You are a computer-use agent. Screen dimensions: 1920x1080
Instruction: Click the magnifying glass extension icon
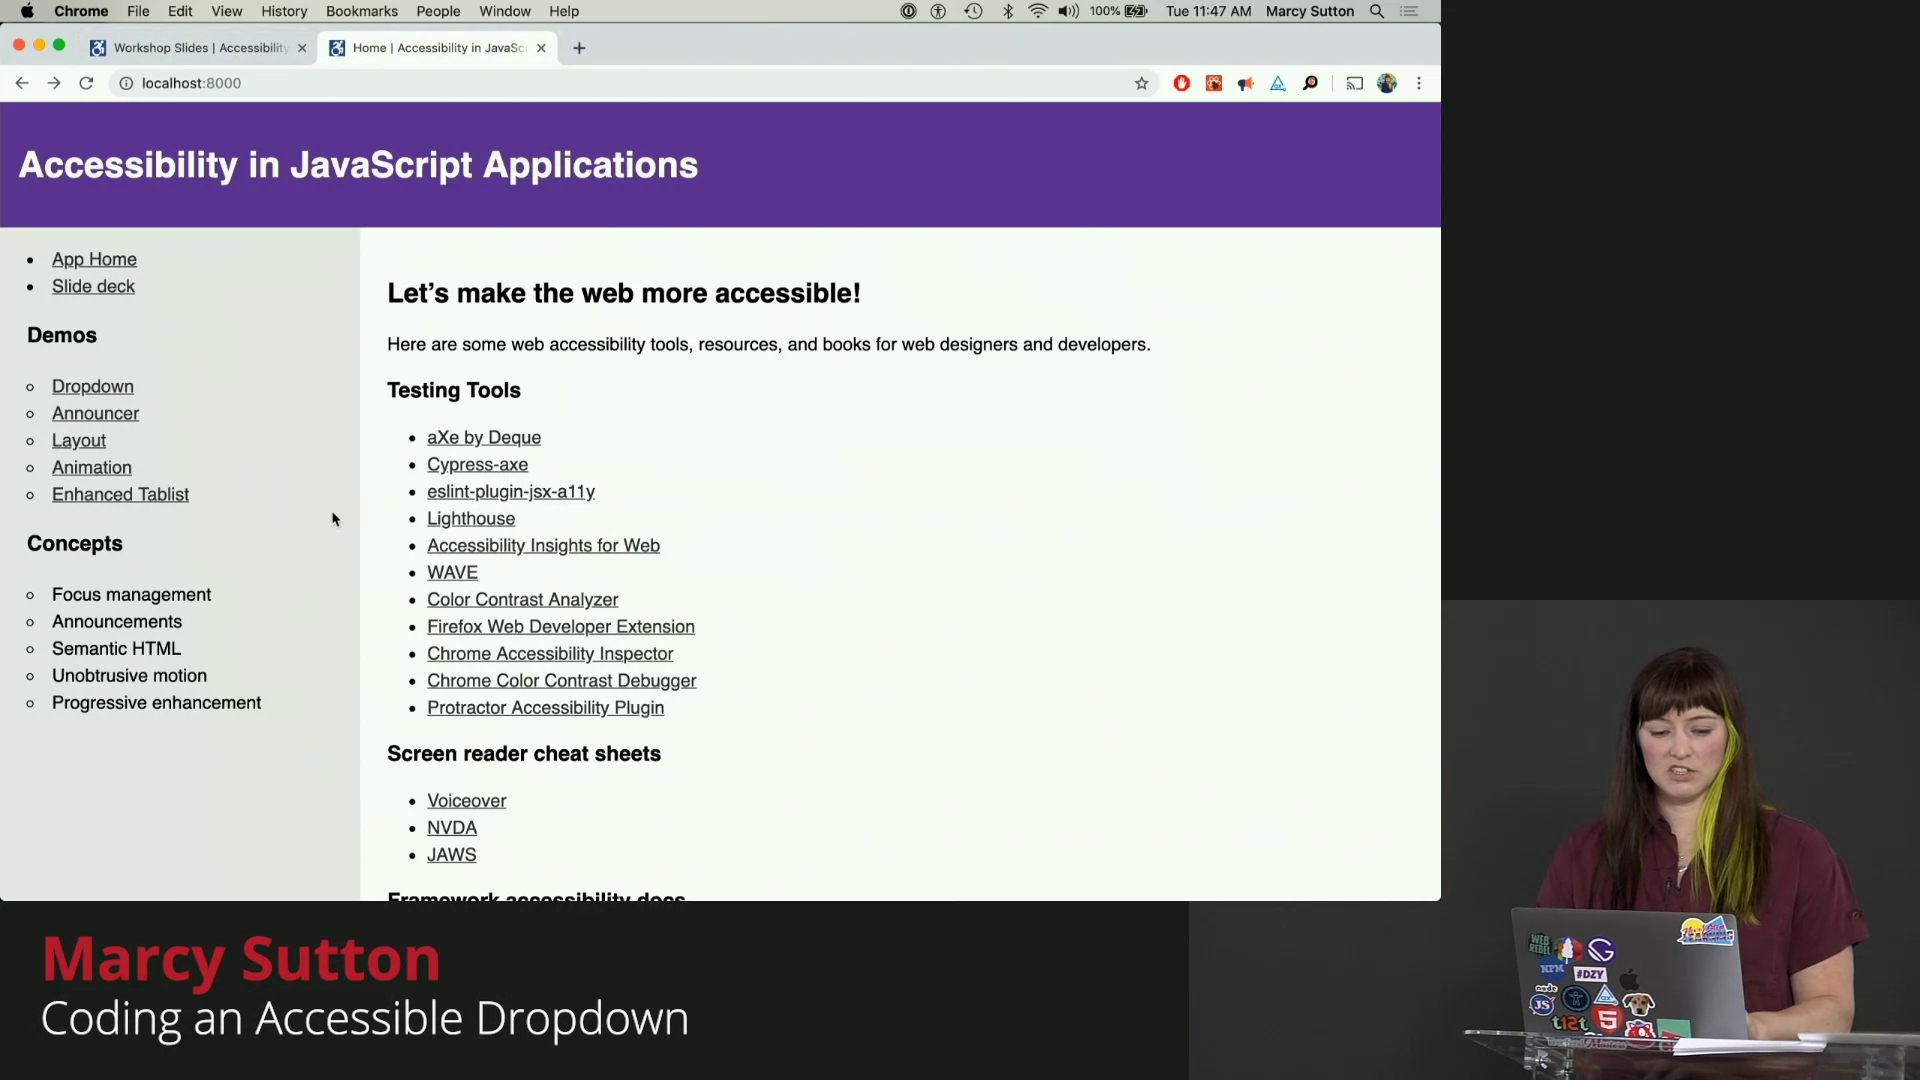pos(1310,84)
